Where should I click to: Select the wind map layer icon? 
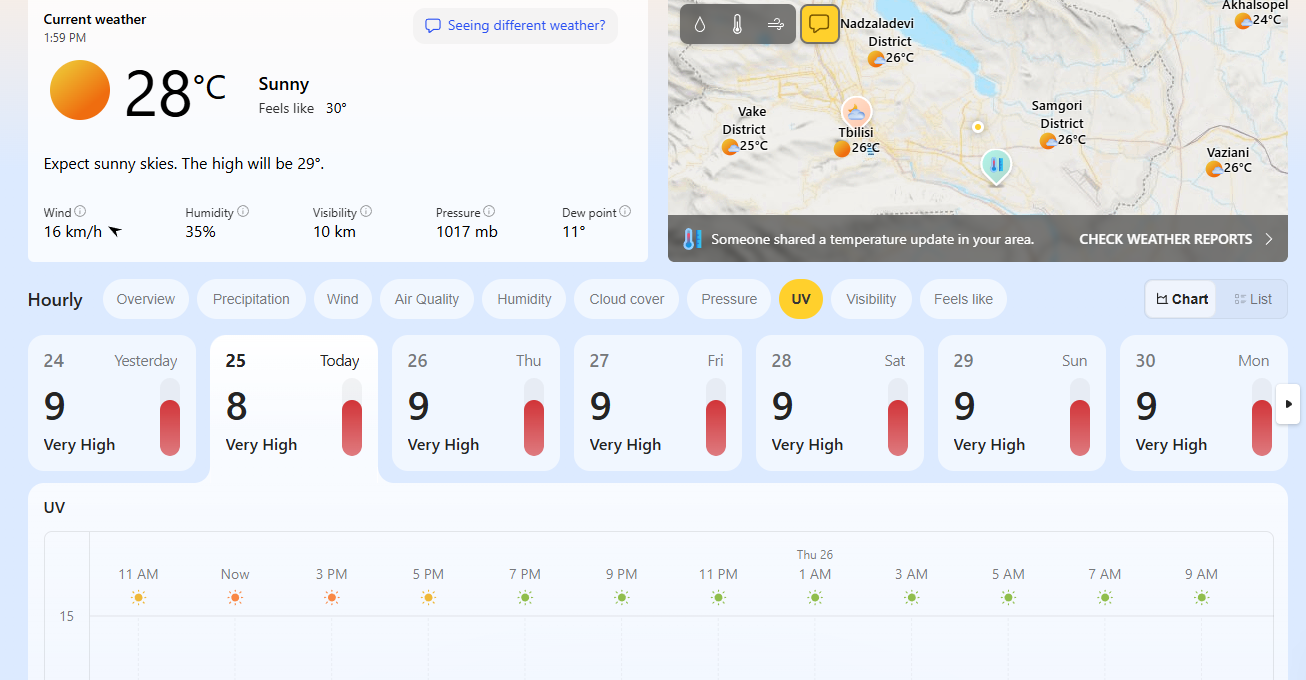775,25
